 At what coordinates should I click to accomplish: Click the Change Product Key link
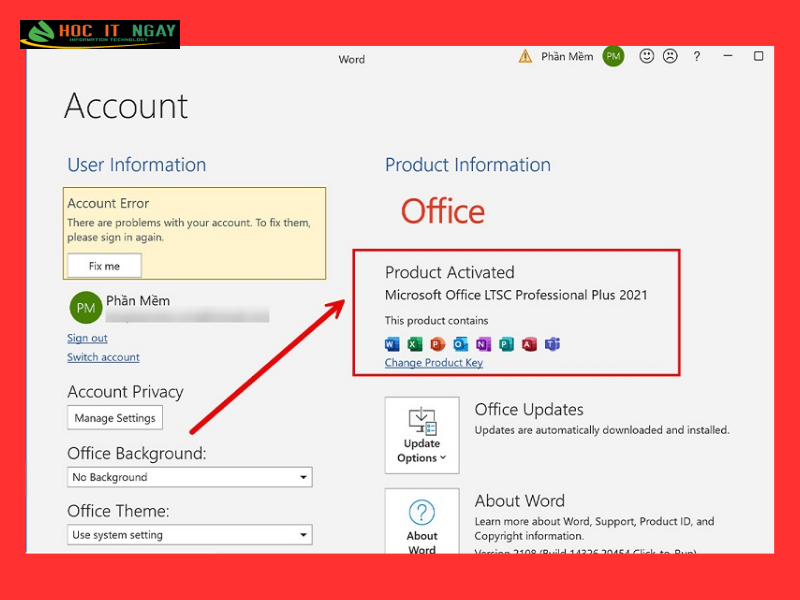434,363
